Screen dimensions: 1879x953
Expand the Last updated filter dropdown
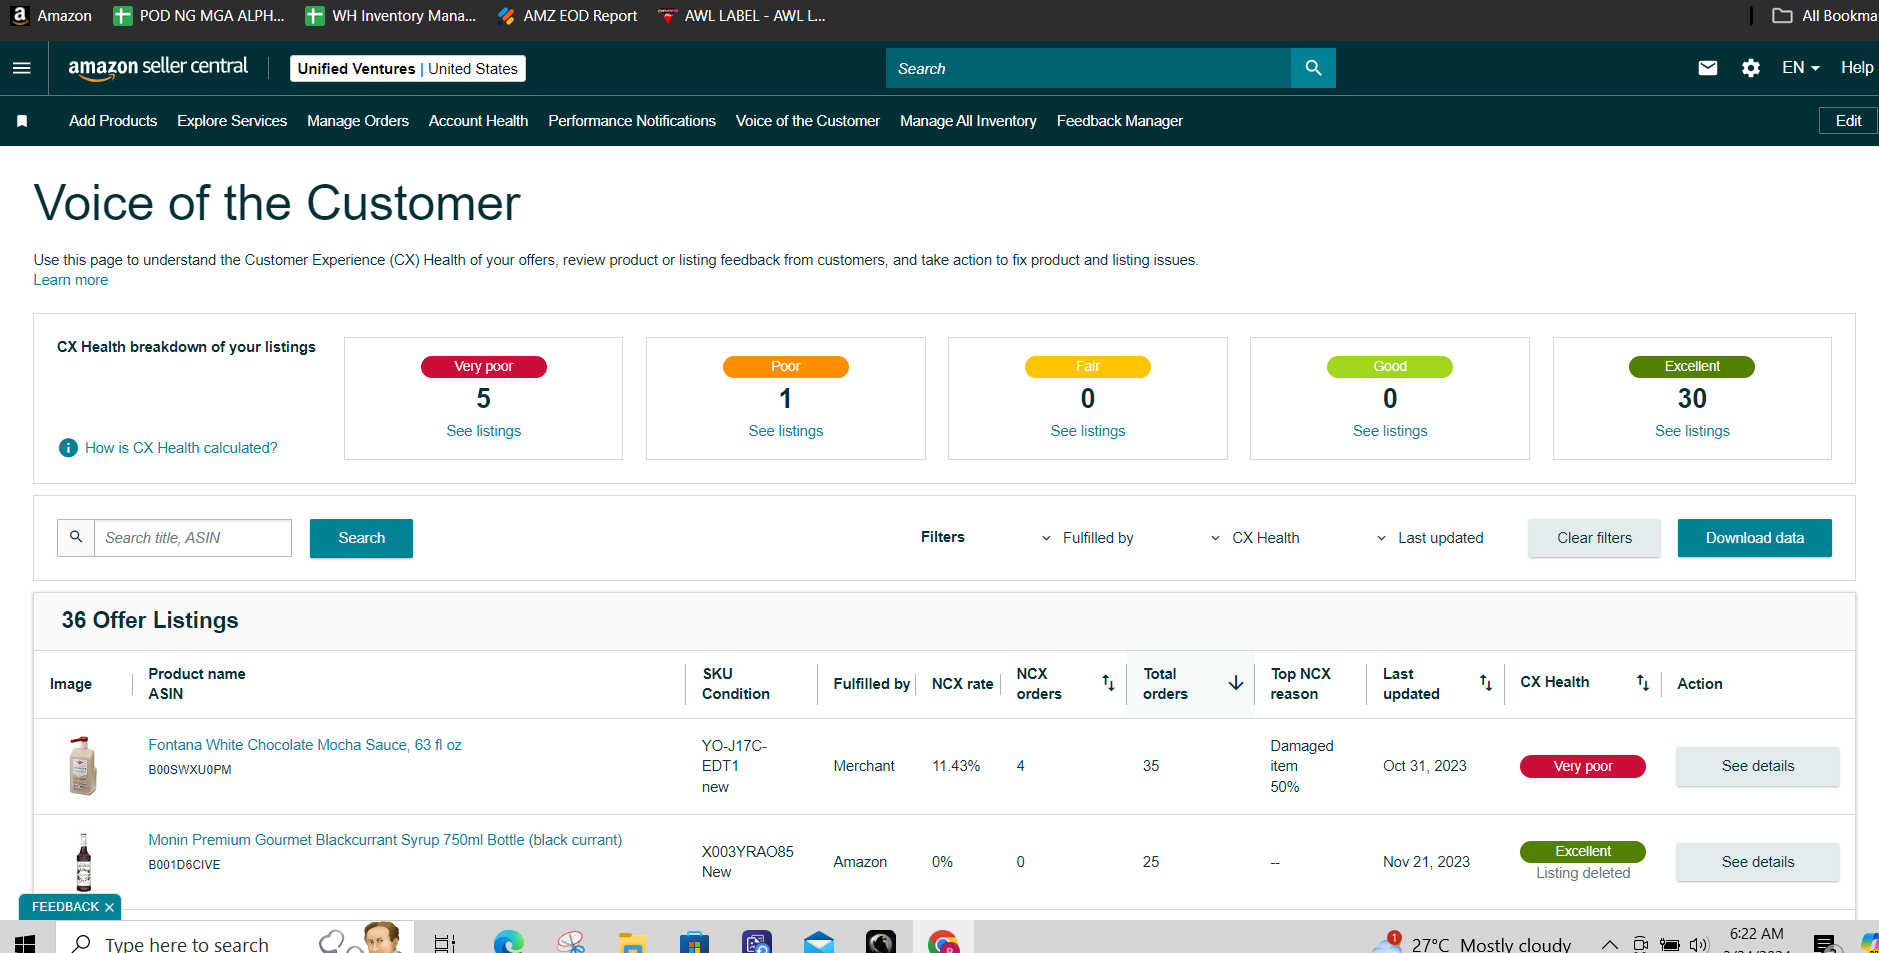(1429, 538)
